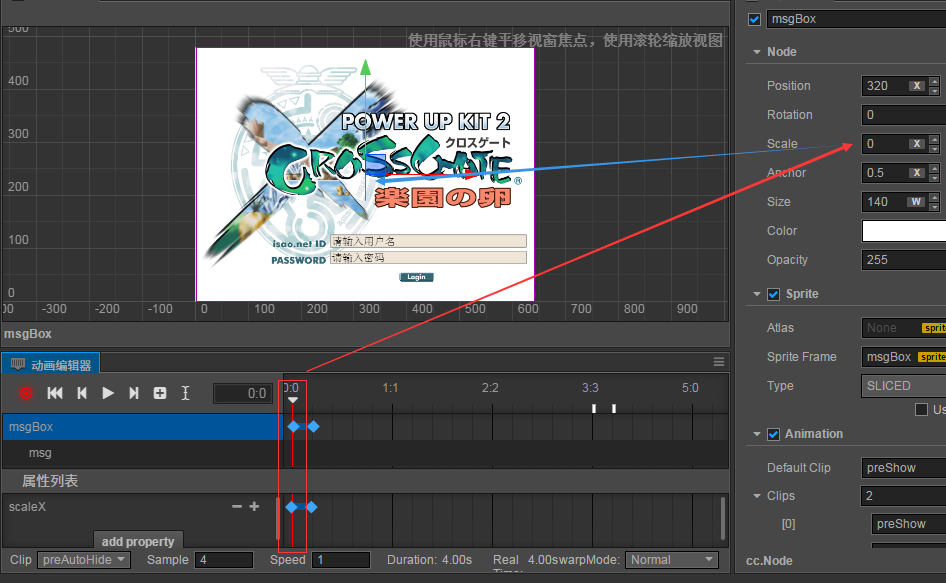Viewport: 946px width, 583px height.
Task: Collapse the Node section
Action: coord(757,52)
